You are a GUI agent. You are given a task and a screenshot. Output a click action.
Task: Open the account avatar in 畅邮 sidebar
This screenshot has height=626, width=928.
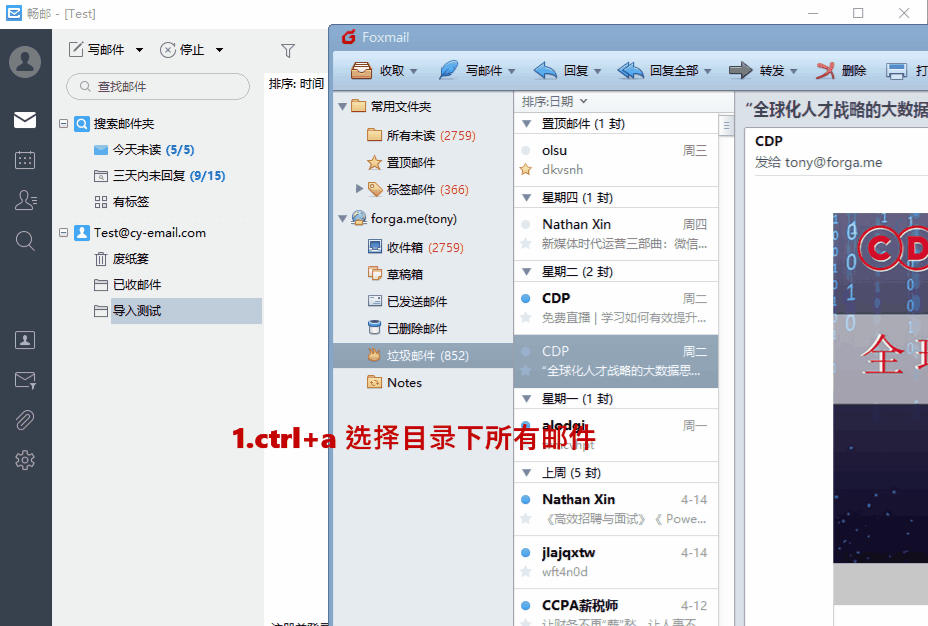click(25, 62)
